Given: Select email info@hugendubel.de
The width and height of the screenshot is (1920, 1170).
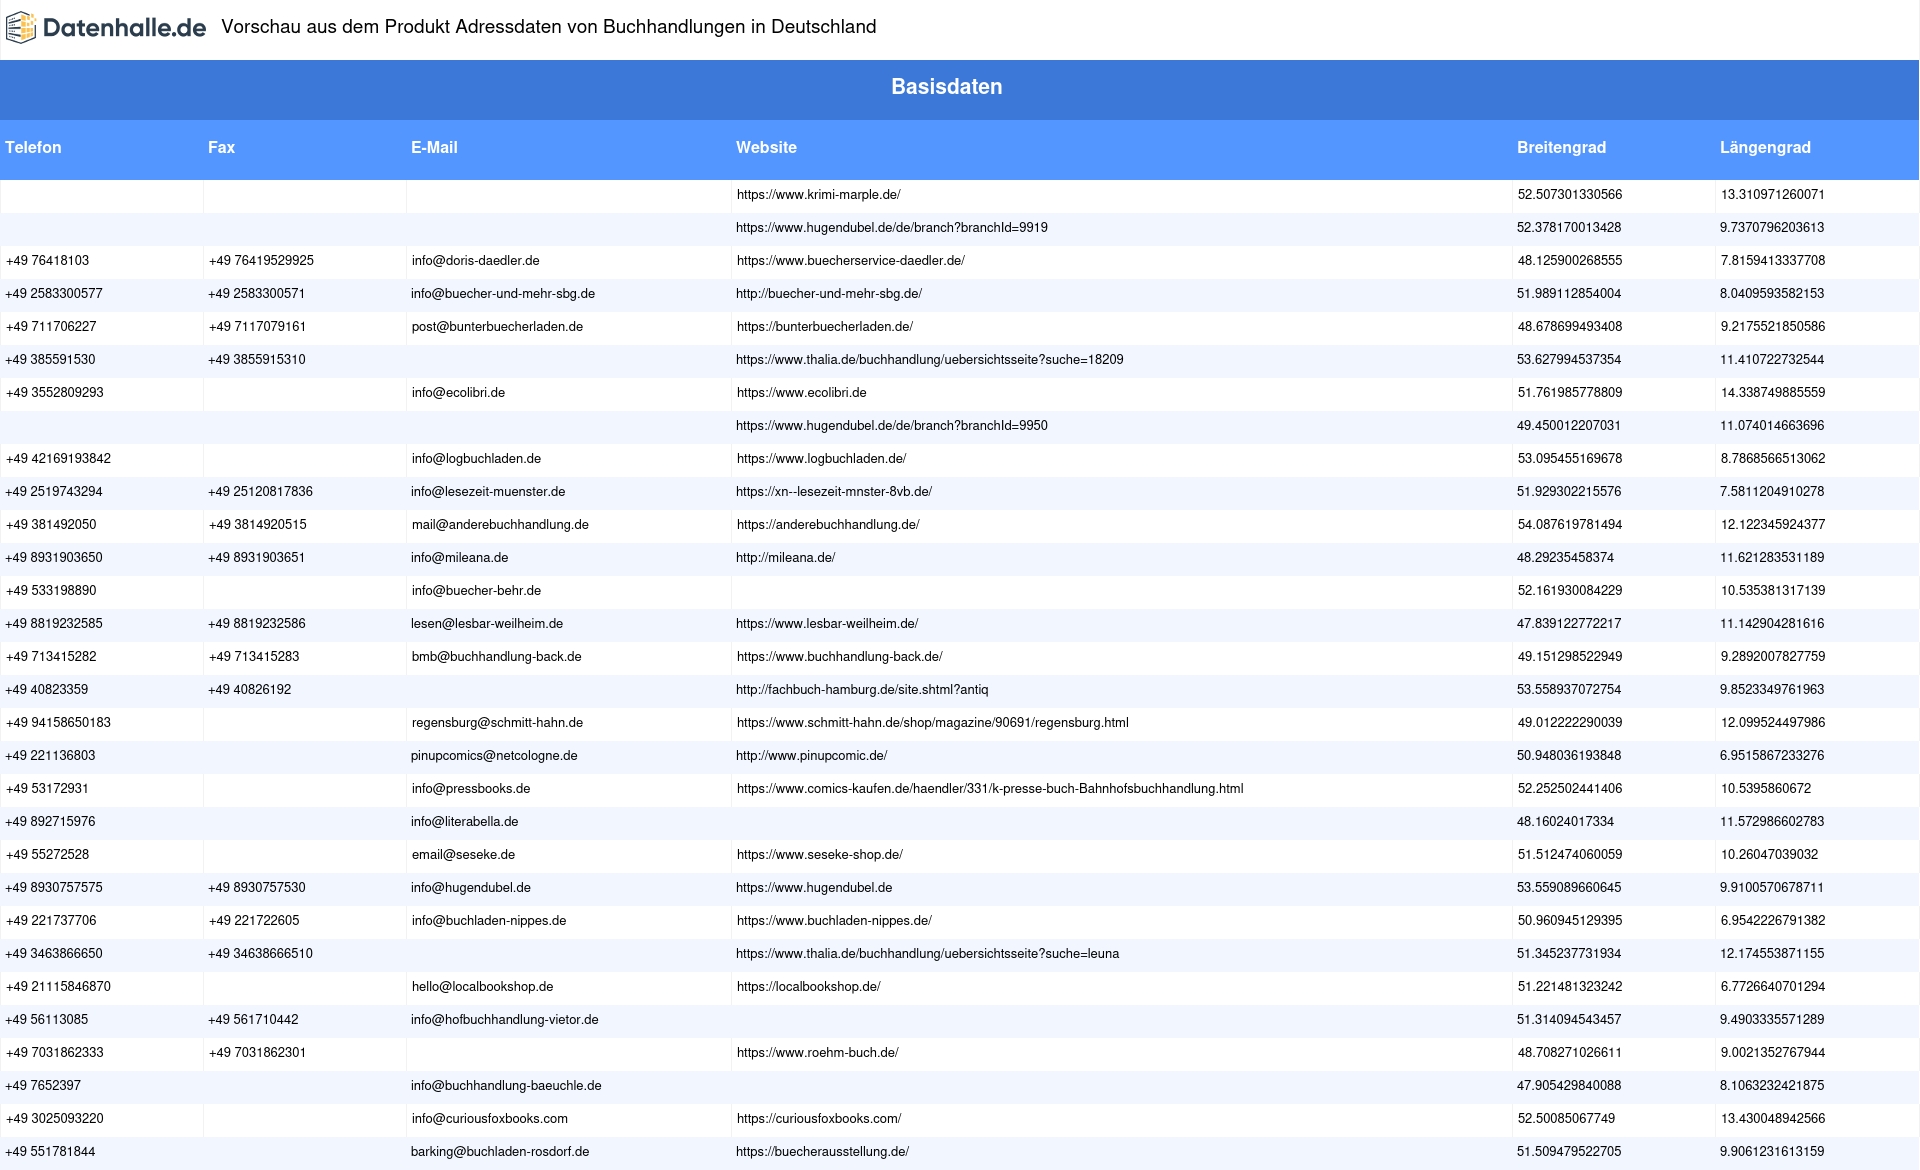Looking at the screenshot, I should (x=471, y=888).
